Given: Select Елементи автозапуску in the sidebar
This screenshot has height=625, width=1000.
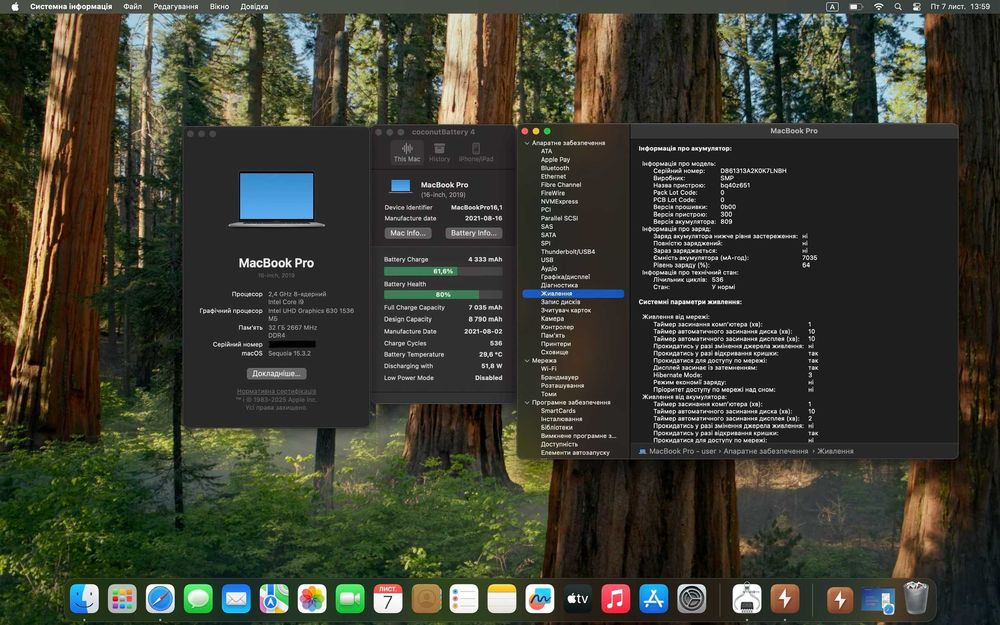Looking at the screenshot, I should click(575, 453).
